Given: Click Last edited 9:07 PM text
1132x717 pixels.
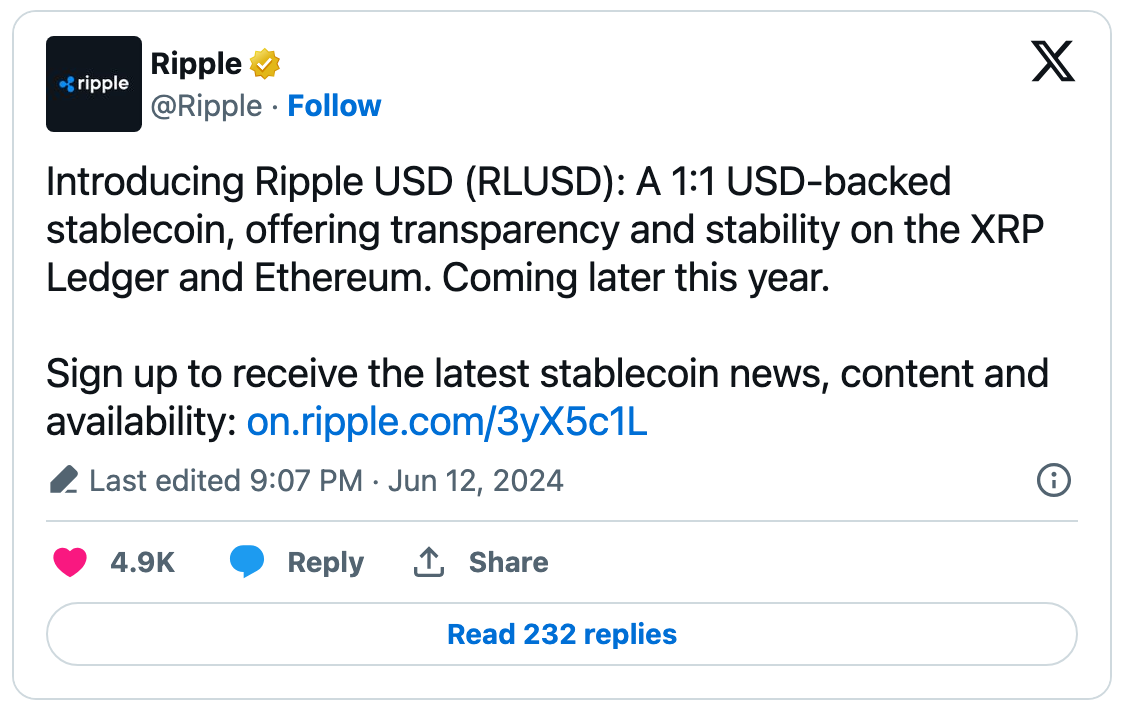Looking at the screenshot, I should click(225, 480).
